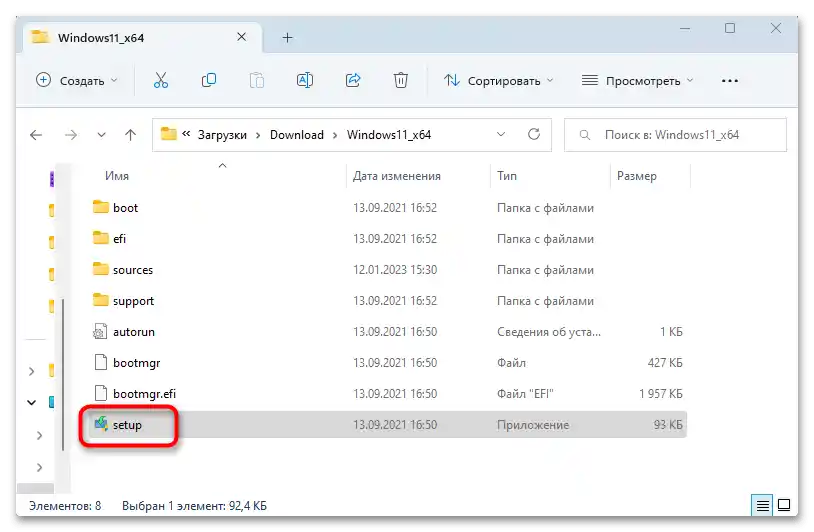The image size is (814, 532).
Task: Click sources date 12.01.2023 15:30
Action: click(x=395, y=270)
